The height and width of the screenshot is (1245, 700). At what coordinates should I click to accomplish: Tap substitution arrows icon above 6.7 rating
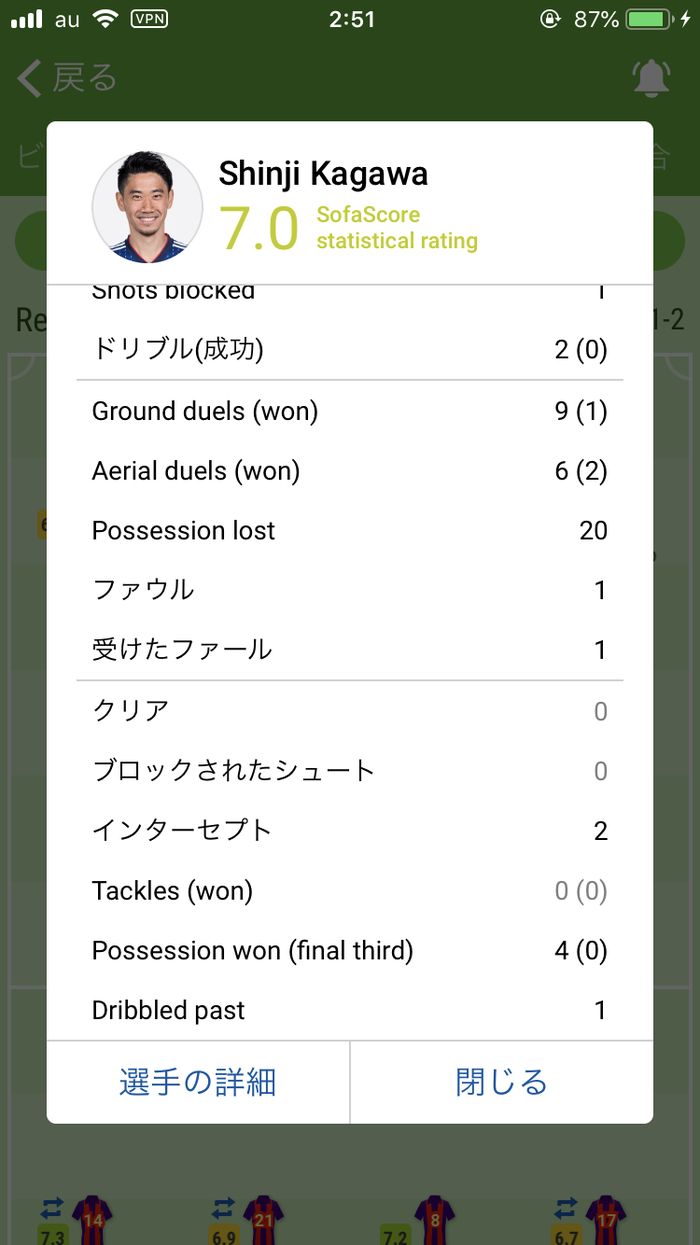point(566,1207)
